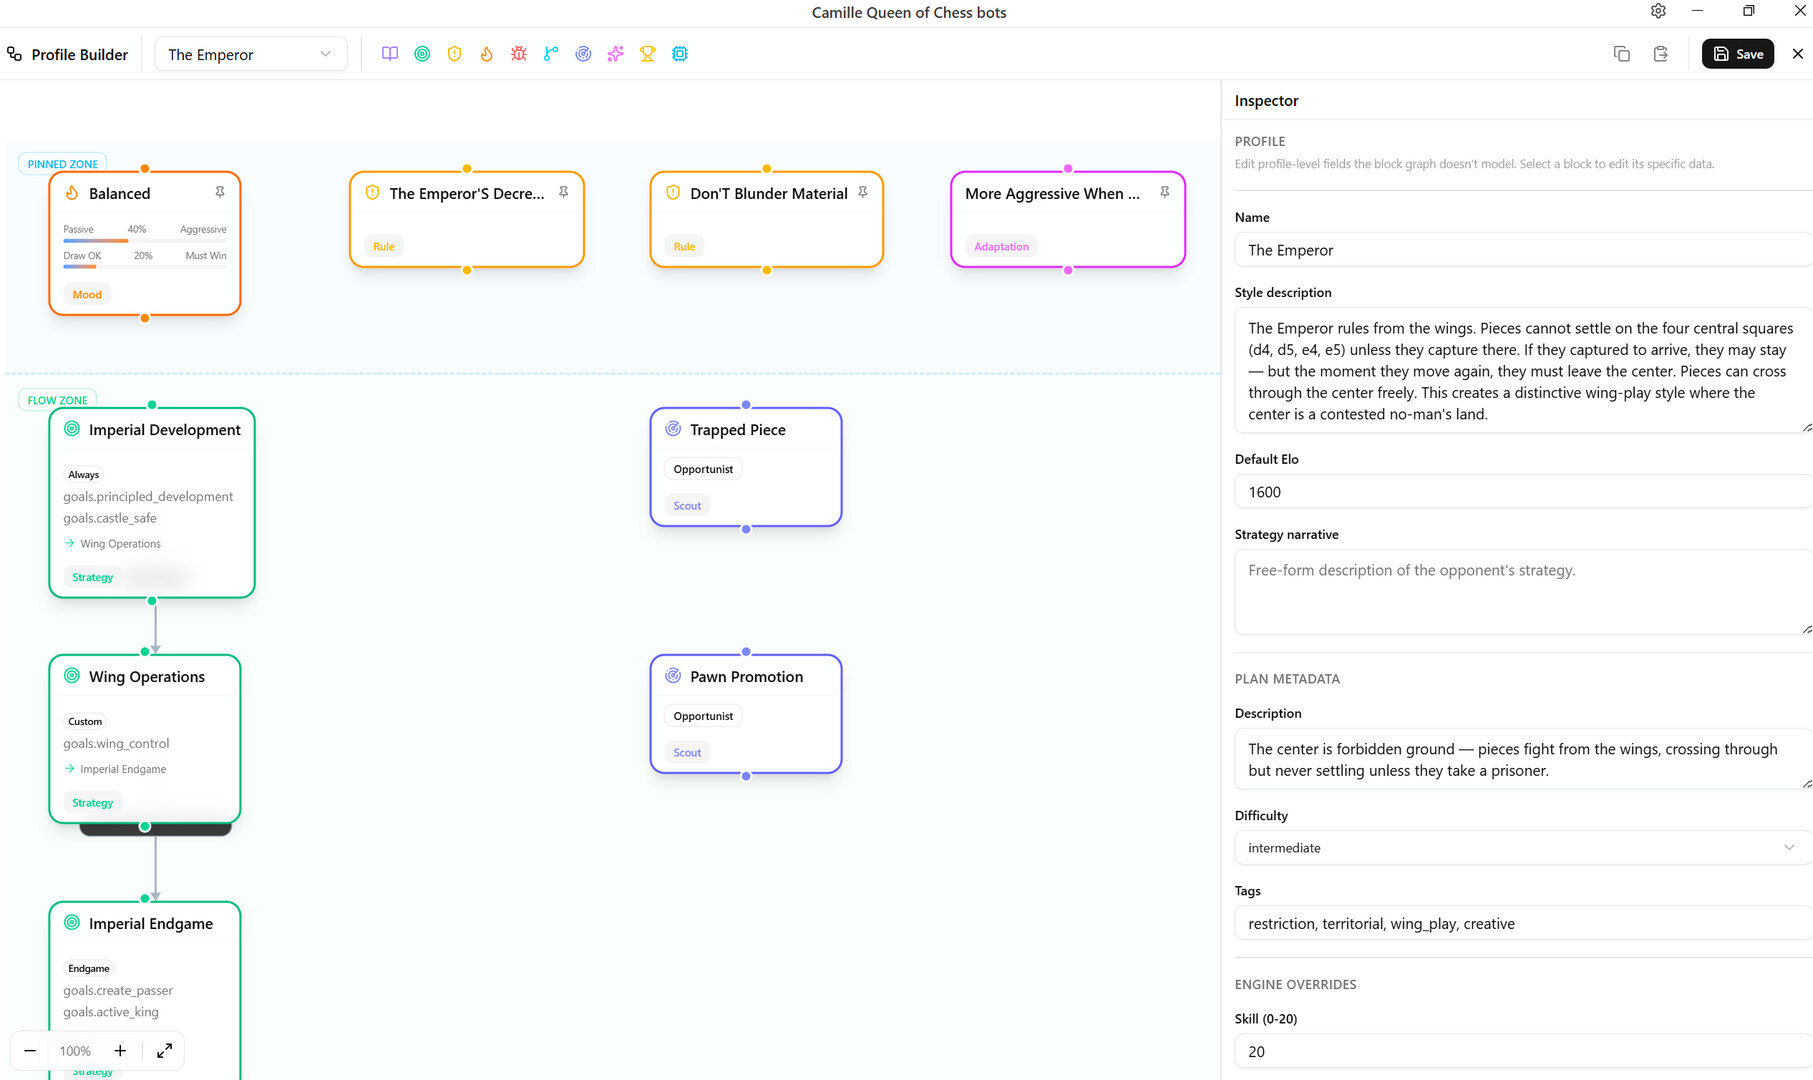Screen dimensions: 1813x1080
Task: Select the Pawn Promotion block title
Action: click(746, 677)
